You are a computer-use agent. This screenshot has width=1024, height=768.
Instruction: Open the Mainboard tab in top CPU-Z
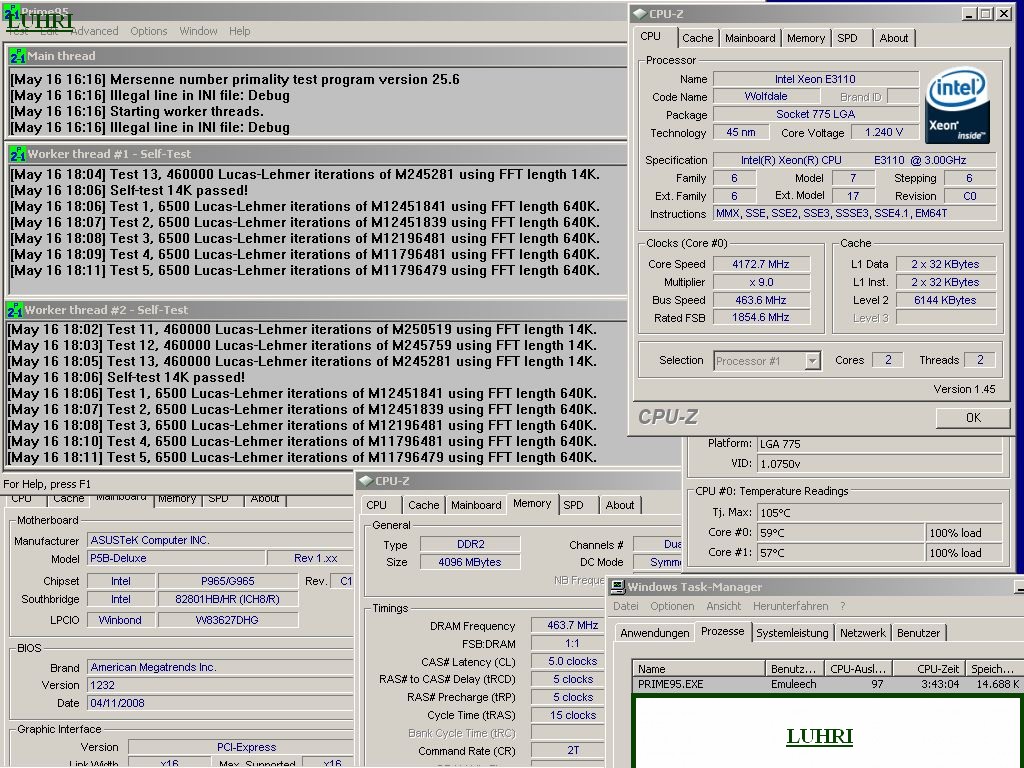pos(750,38)
